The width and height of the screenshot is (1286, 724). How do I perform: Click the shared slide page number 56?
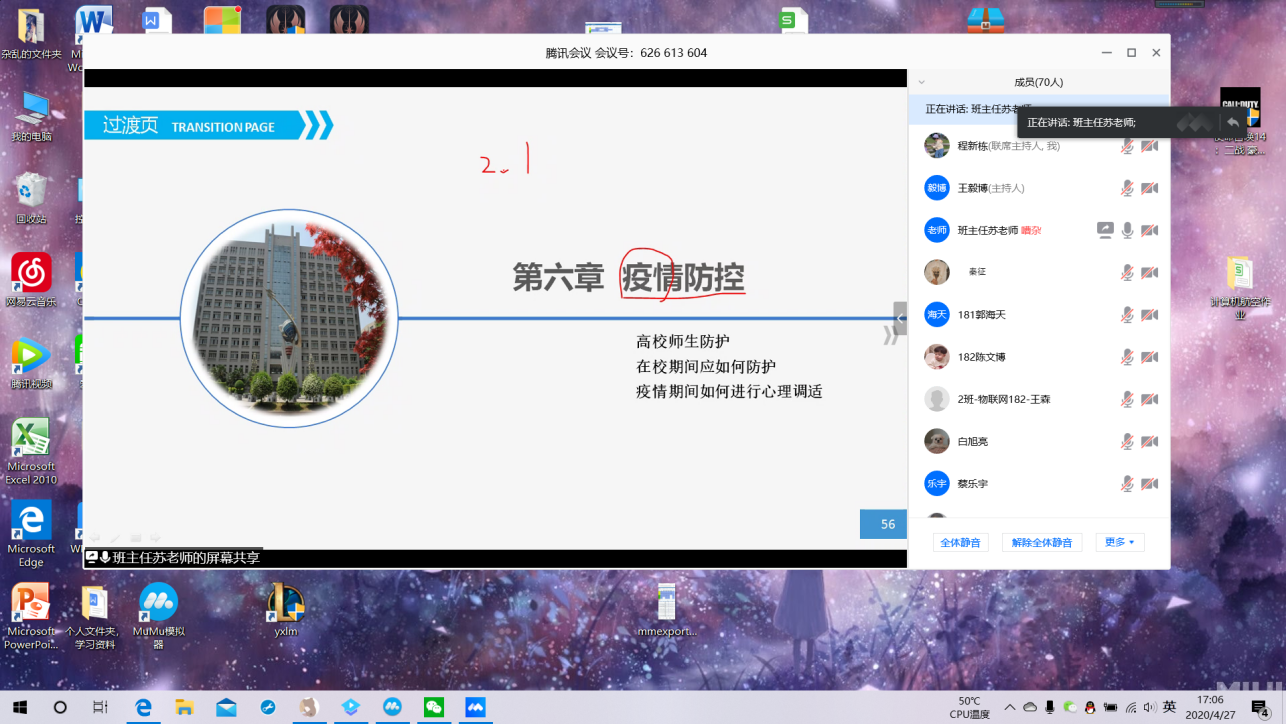(x=887, y=524)
